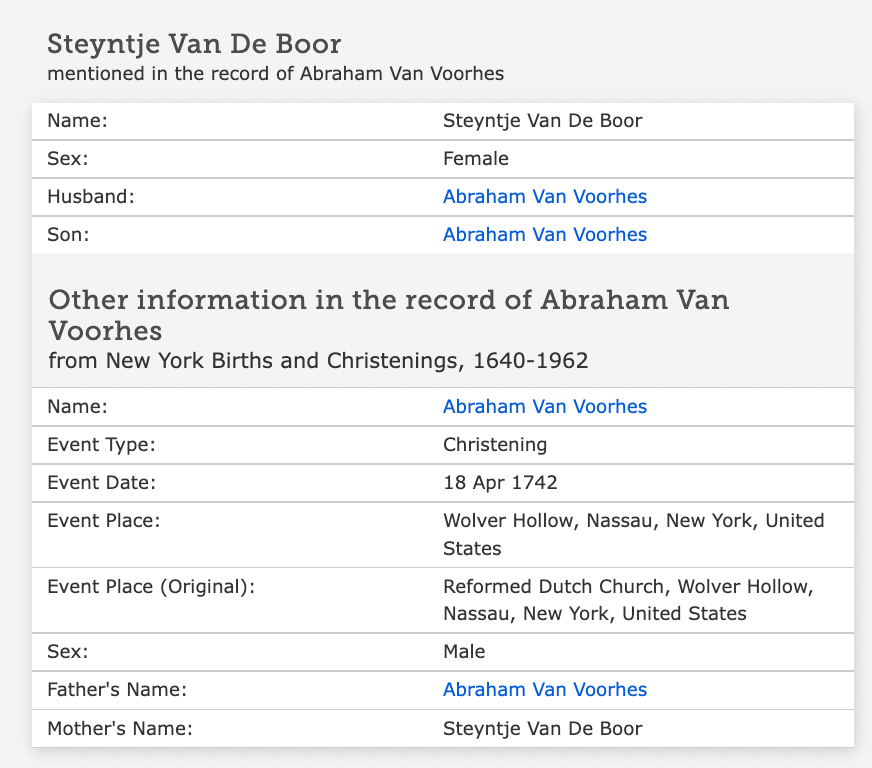Click the event date '18 Apr 1742'
872x768 pixels.
500,483
